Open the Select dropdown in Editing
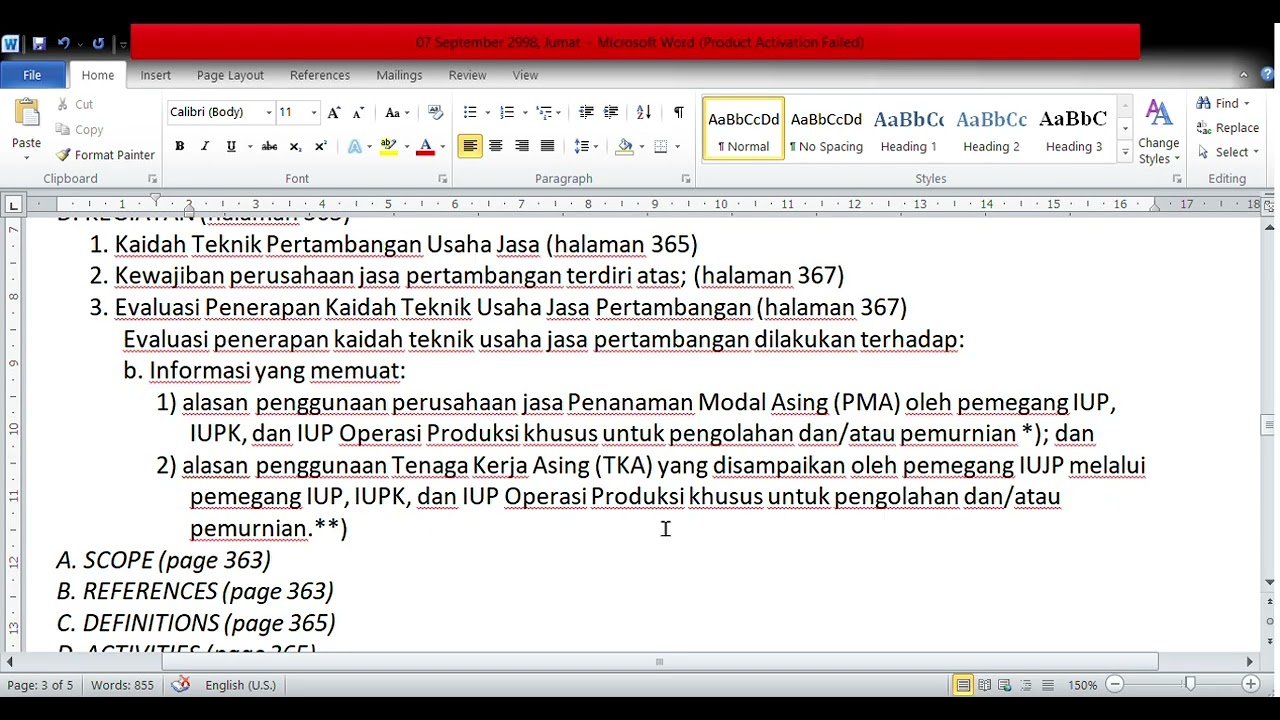The width and height of the screenshot is (1280, 720). click(1229, 152)
